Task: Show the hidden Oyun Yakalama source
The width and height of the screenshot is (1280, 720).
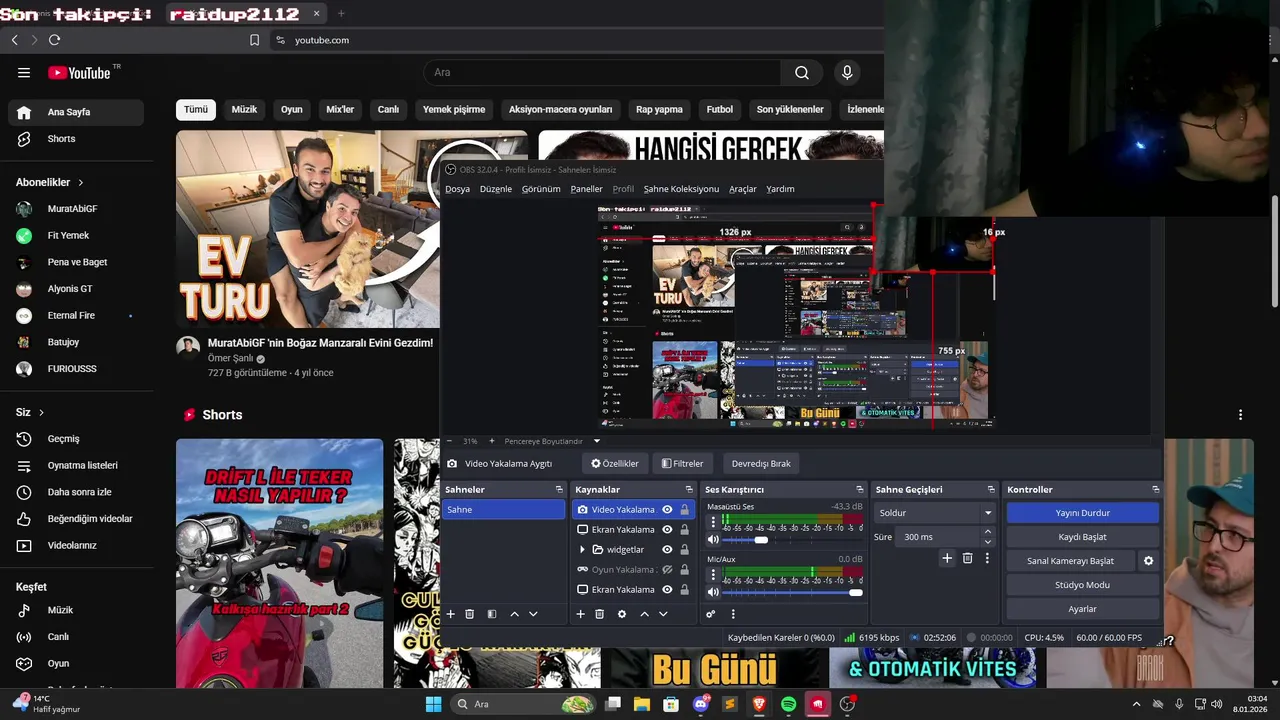Action: (667, 569)
